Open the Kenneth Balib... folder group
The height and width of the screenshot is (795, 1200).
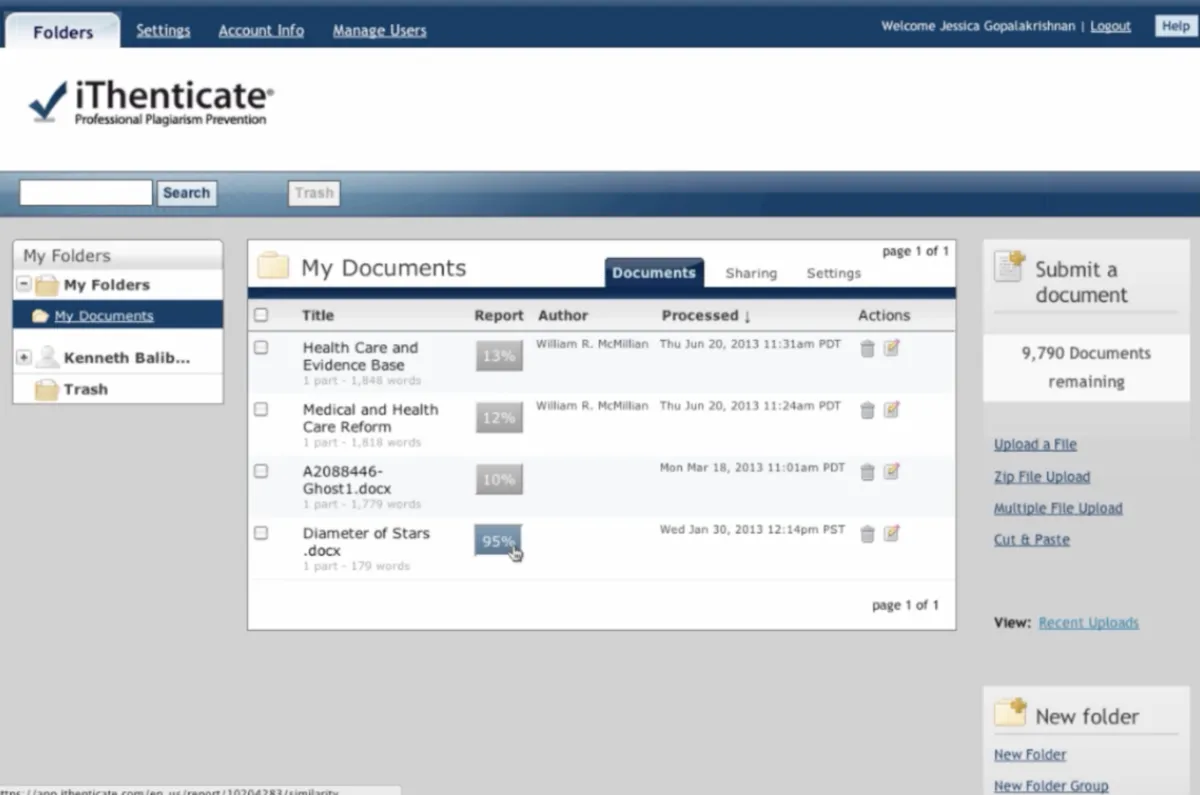point(127,357)
